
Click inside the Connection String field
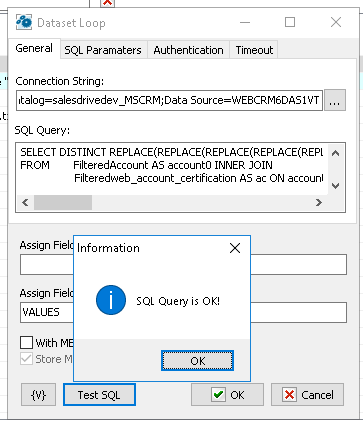point(169,100)
